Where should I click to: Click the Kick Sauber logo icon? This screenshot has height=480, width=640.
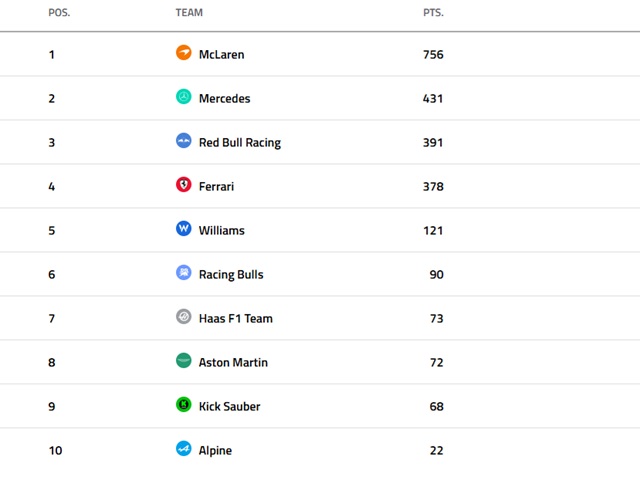(183, 405)
